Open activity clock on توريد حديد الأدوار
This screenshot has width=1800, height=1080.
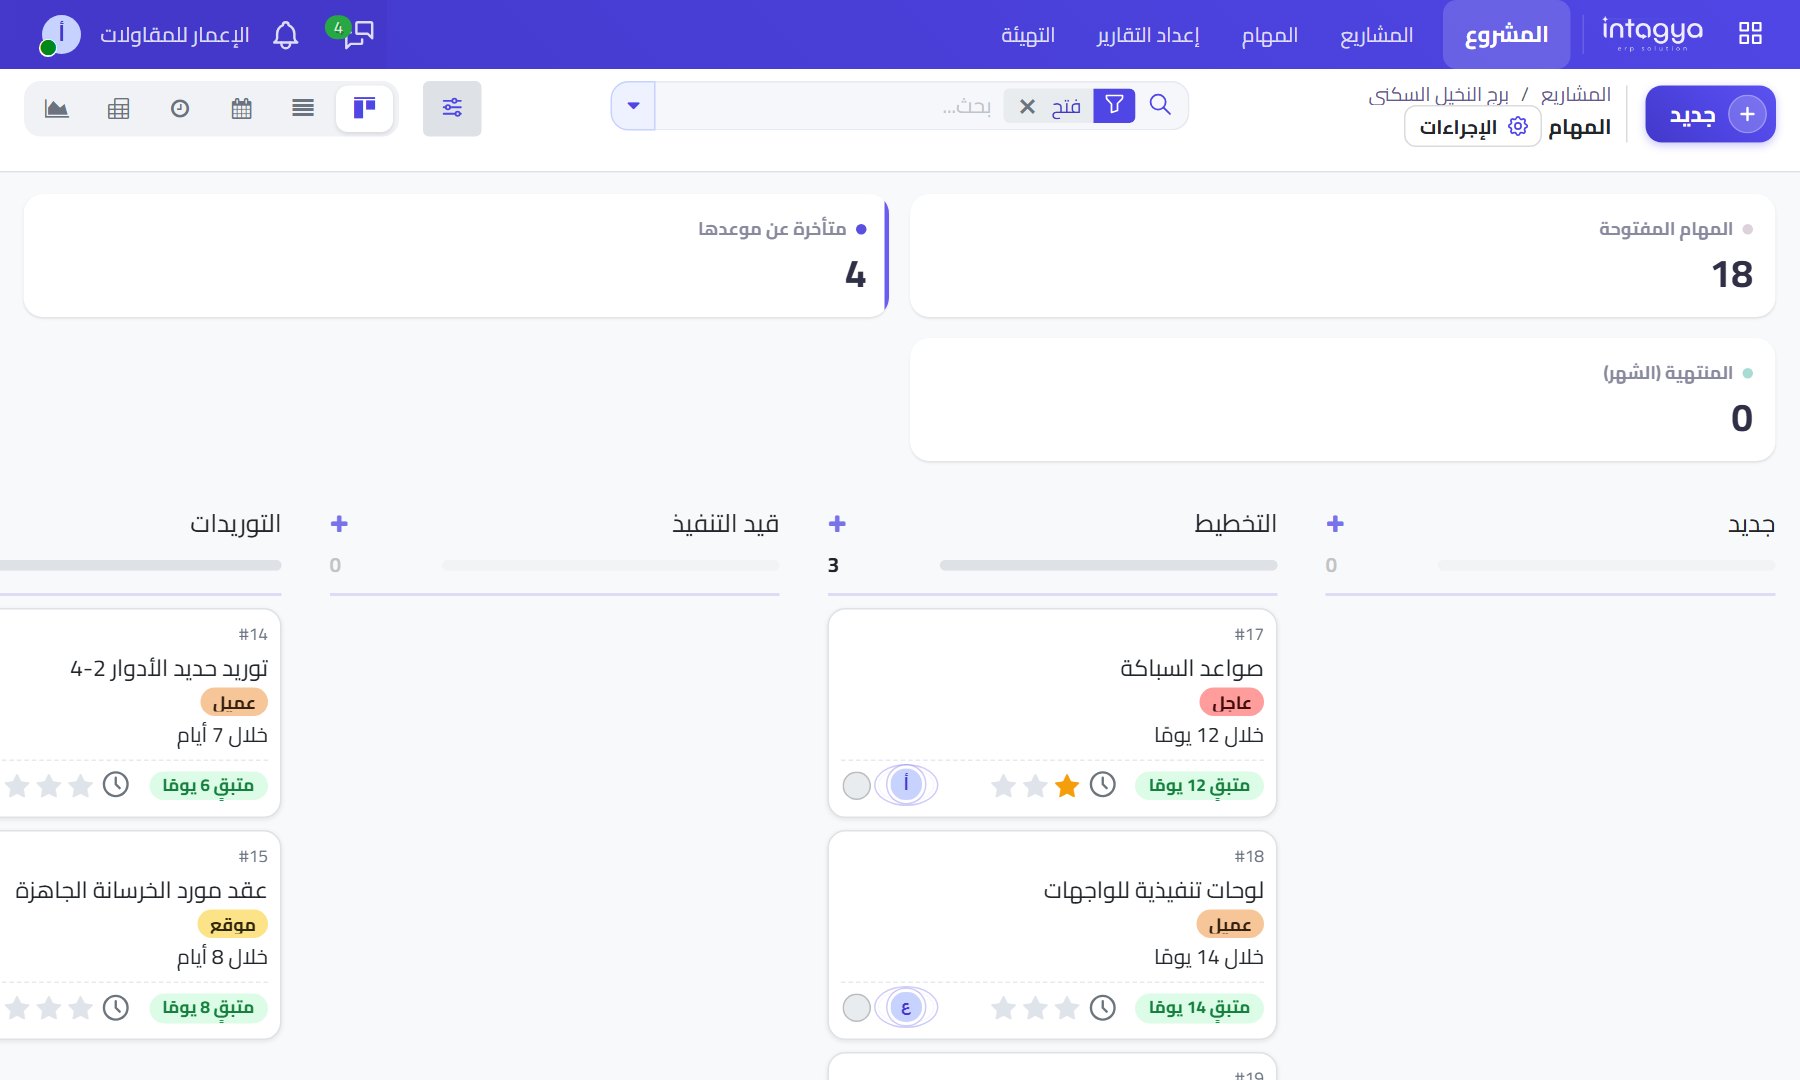(116, 785)
